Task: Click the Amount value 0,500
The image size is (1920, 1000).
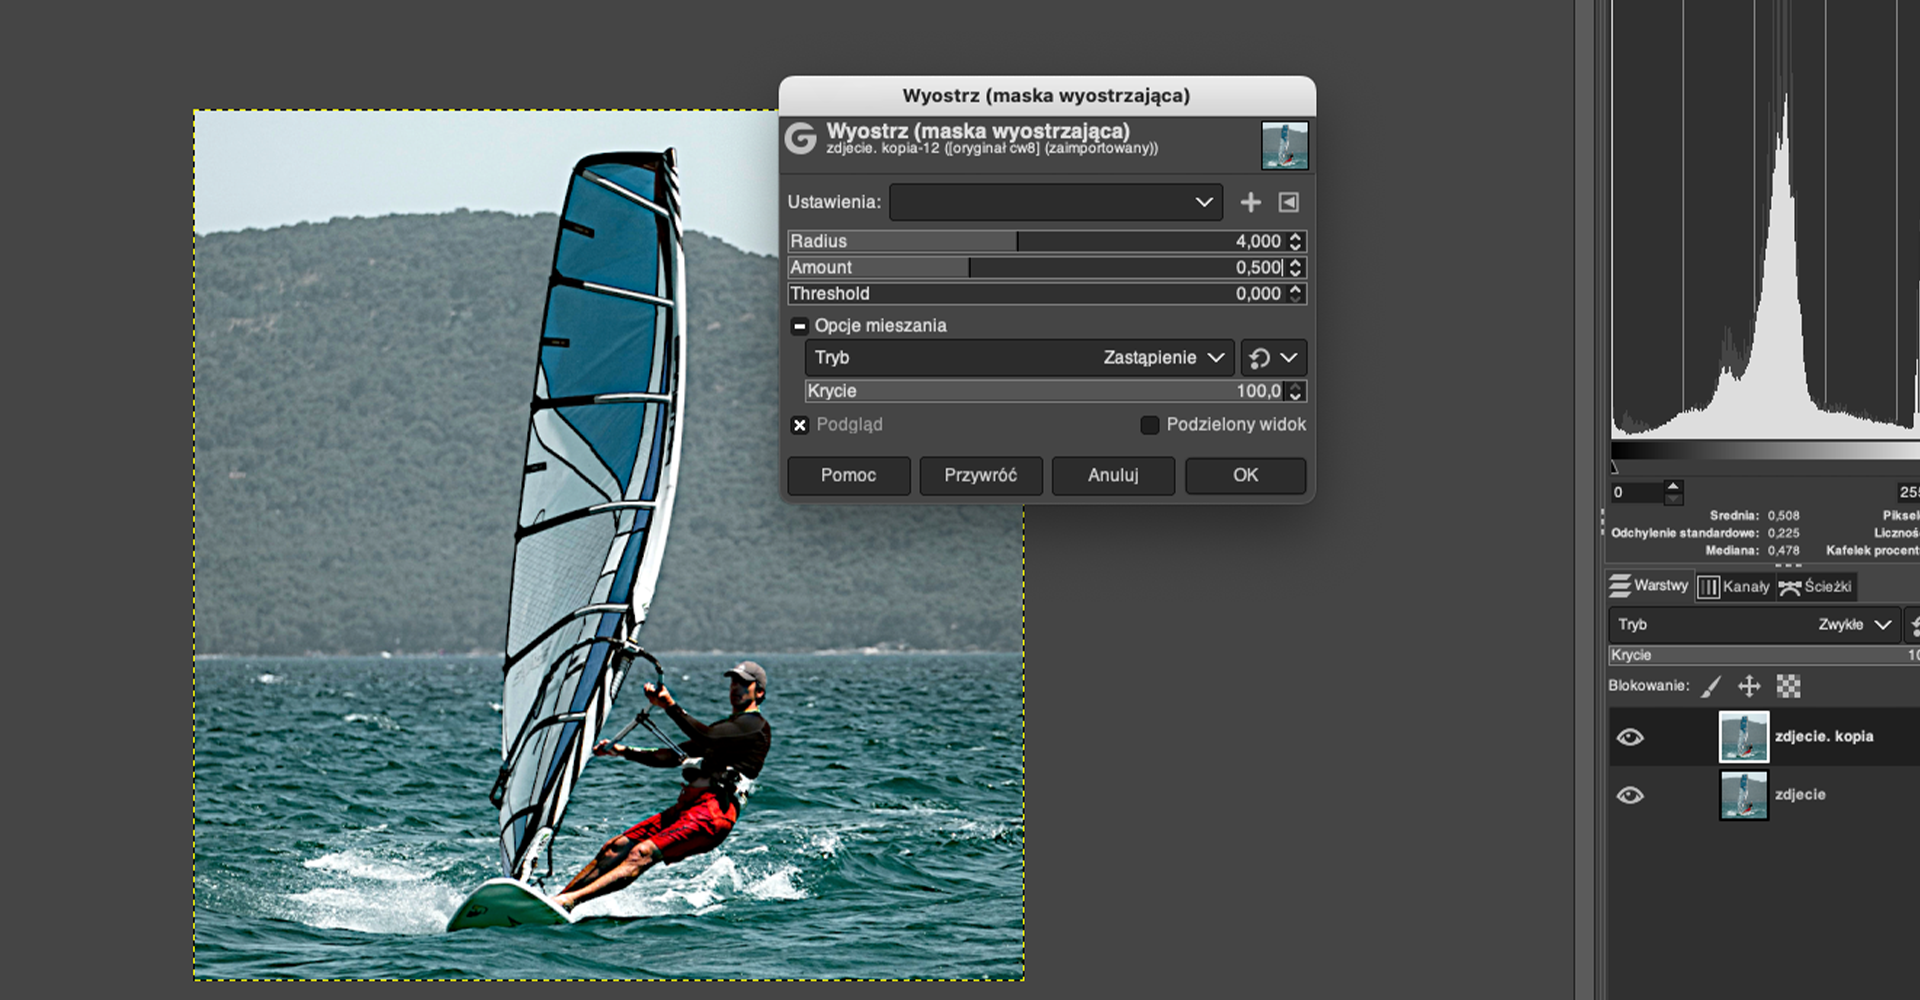Action: 1258,267
